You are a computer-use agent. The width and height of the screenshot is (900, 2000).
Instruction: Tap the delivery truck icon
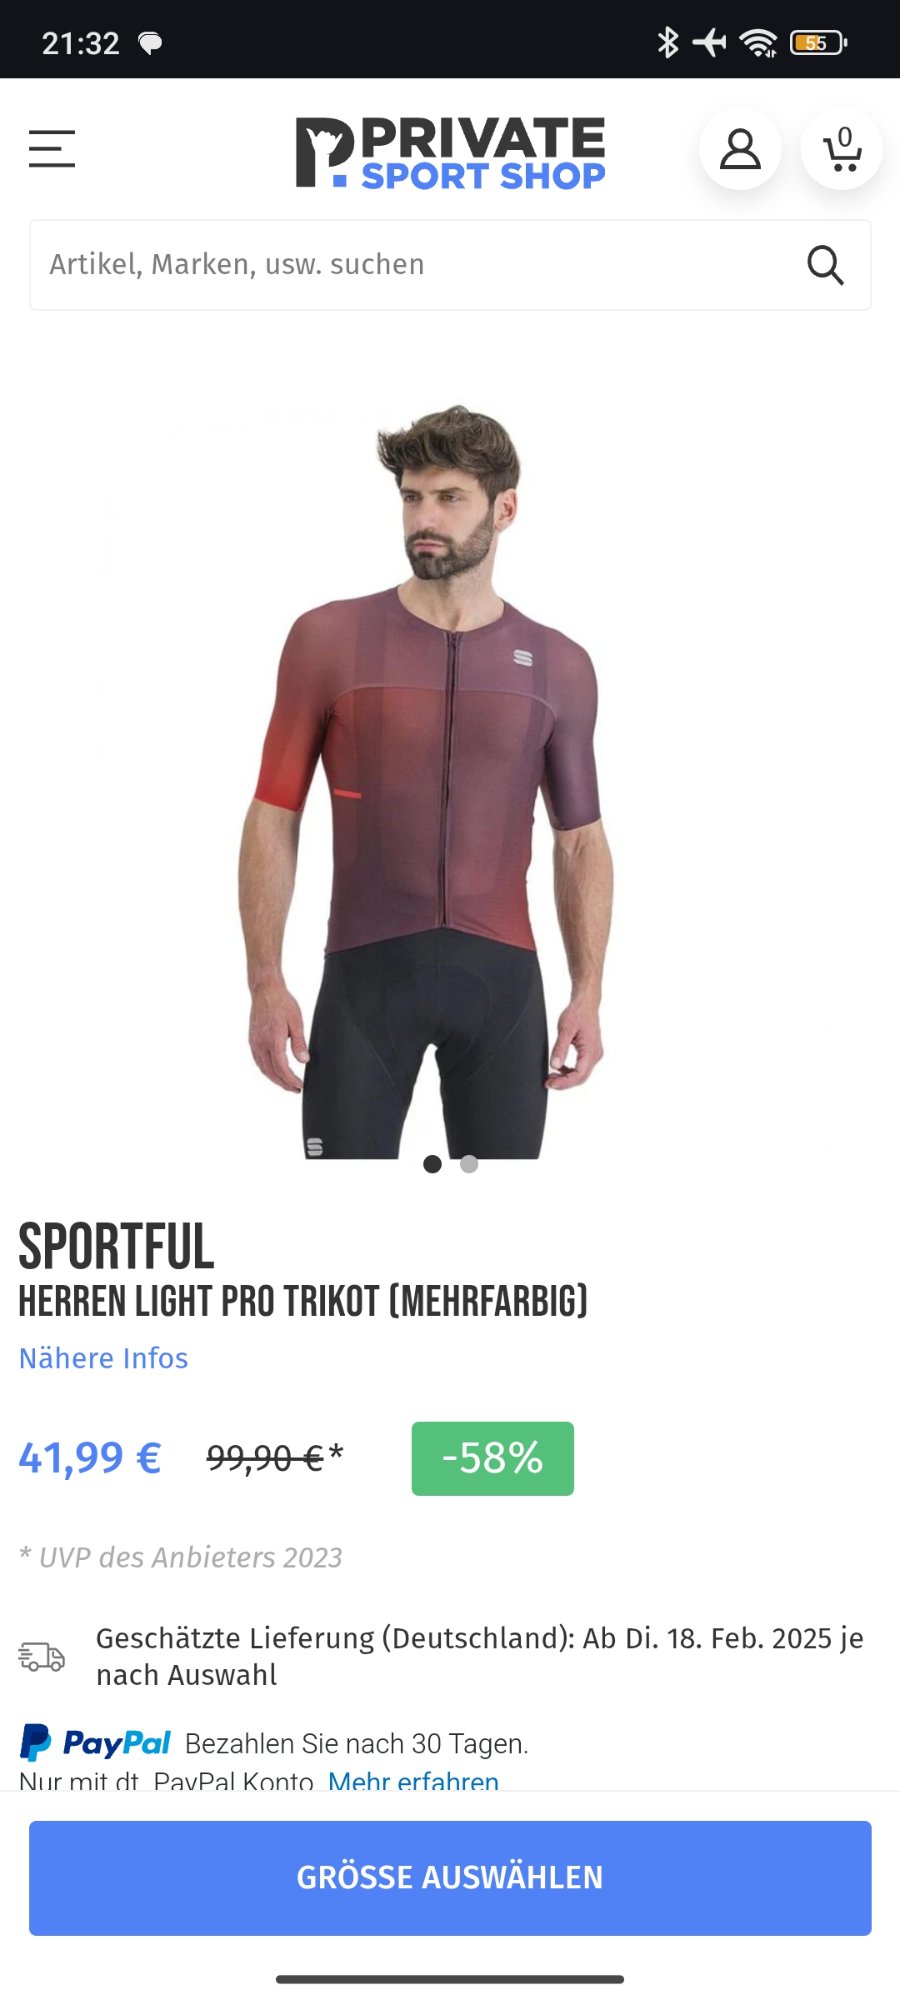point(42,1657)
